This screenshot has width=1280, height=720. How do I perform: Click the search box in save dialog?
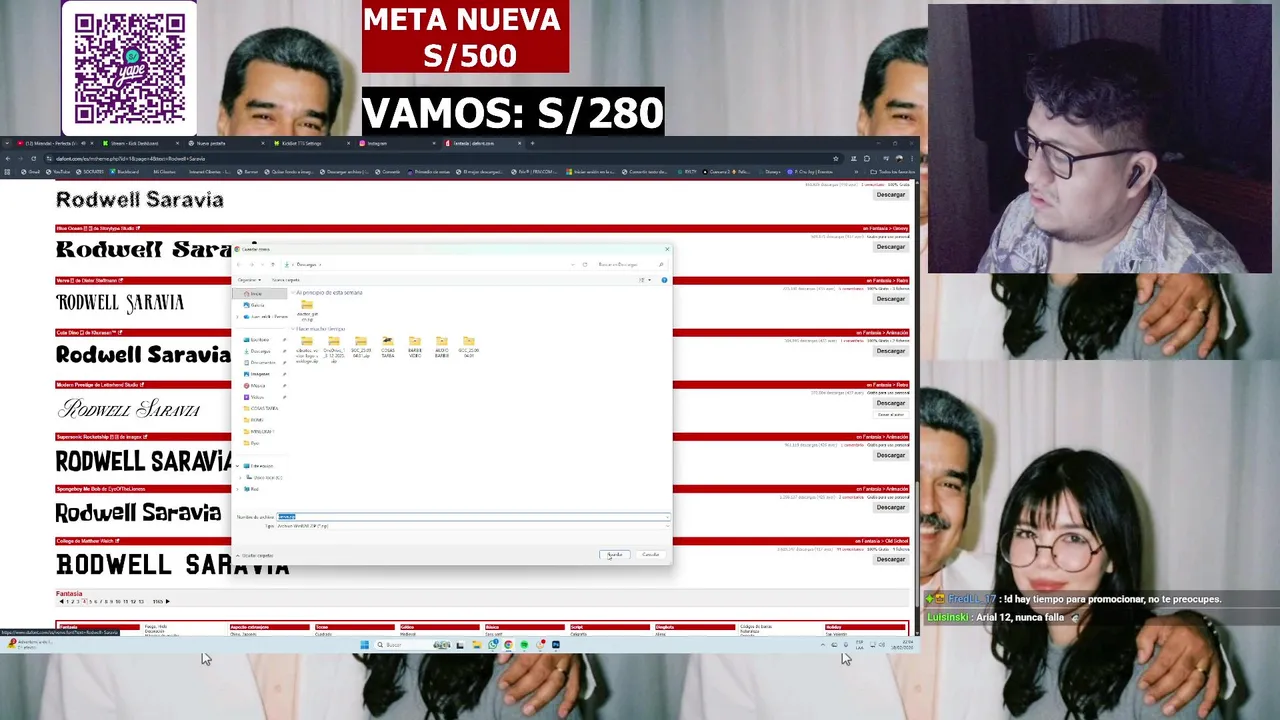click(630, 264)
